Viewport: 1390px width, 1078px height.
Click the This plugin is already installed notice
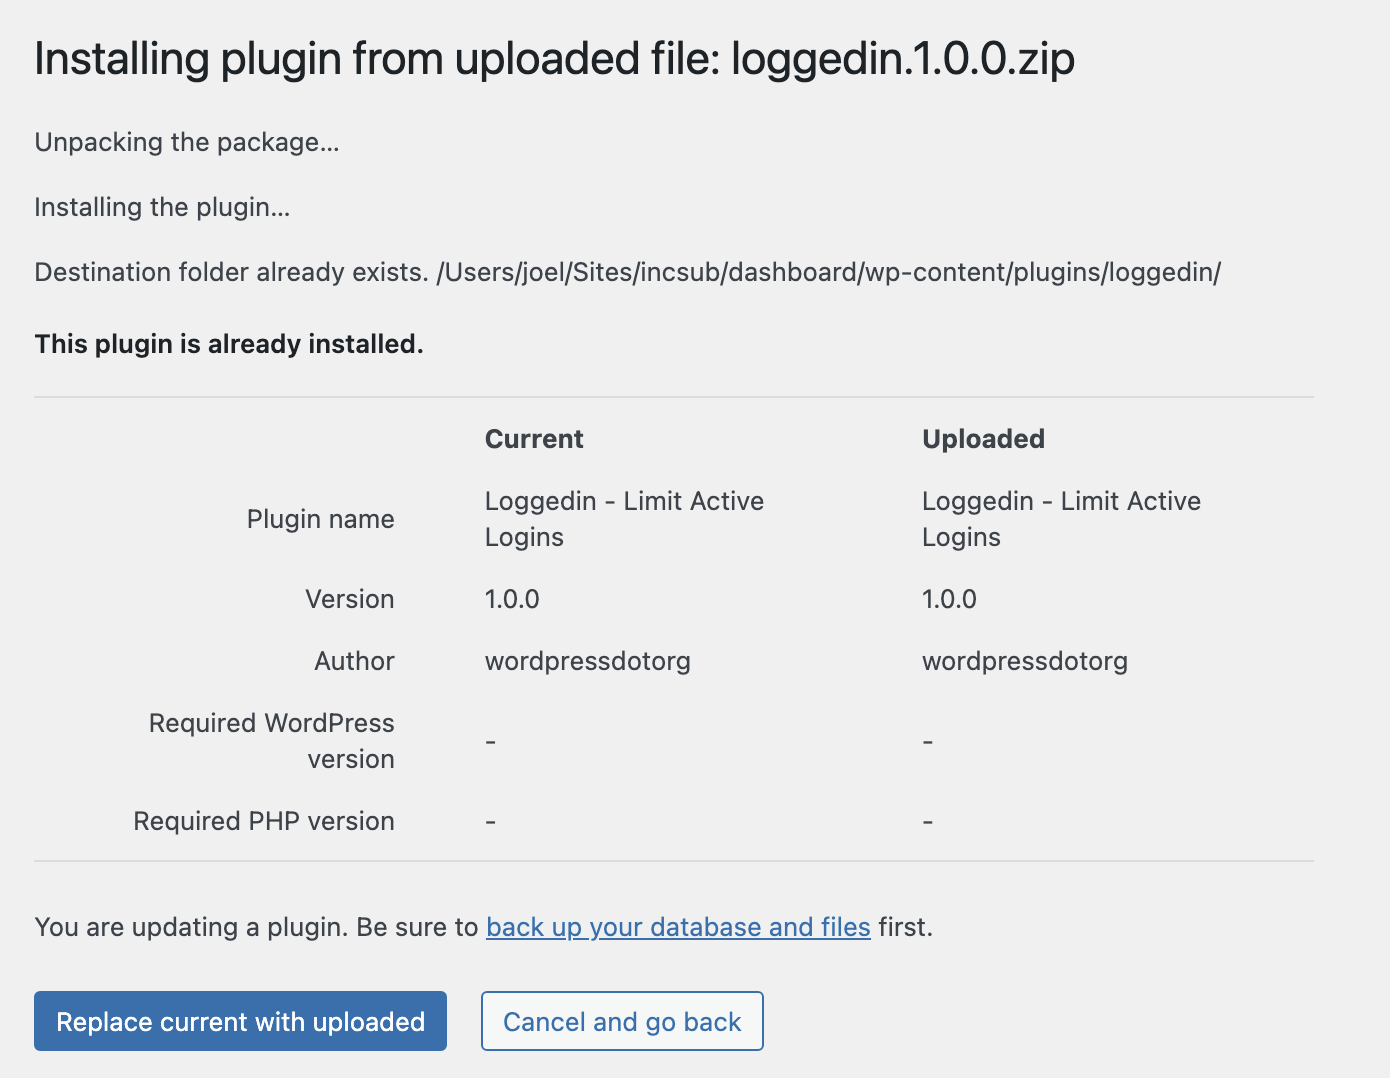229,344
